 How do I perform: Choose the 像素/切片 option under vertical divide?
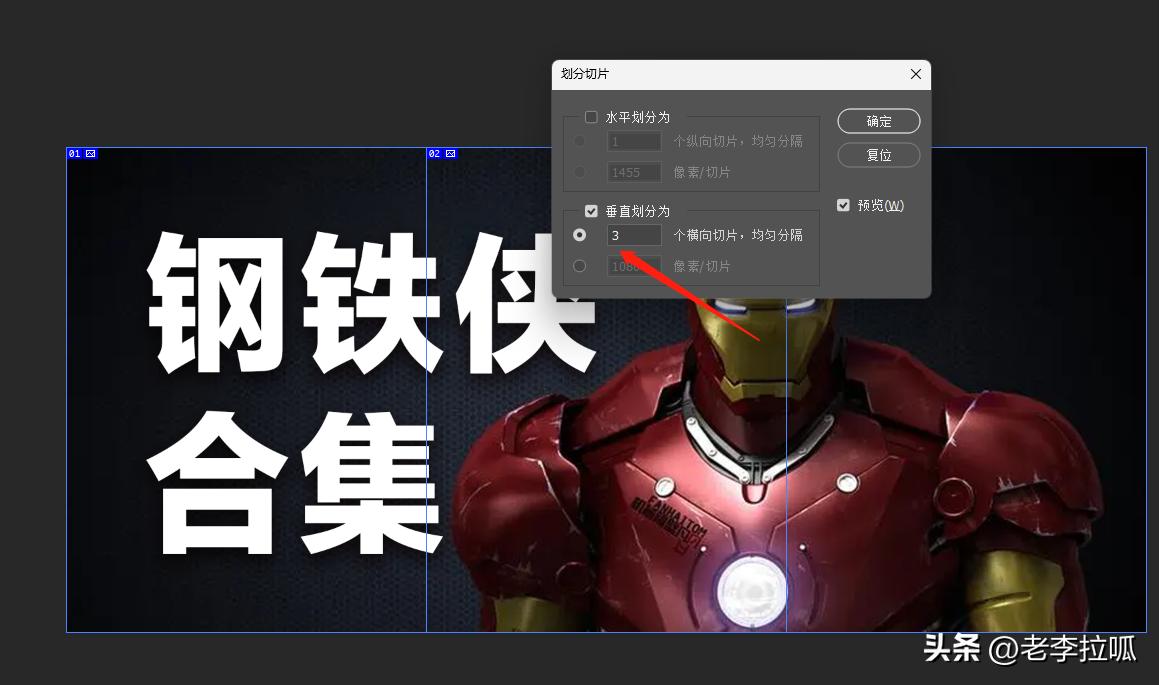580,266
